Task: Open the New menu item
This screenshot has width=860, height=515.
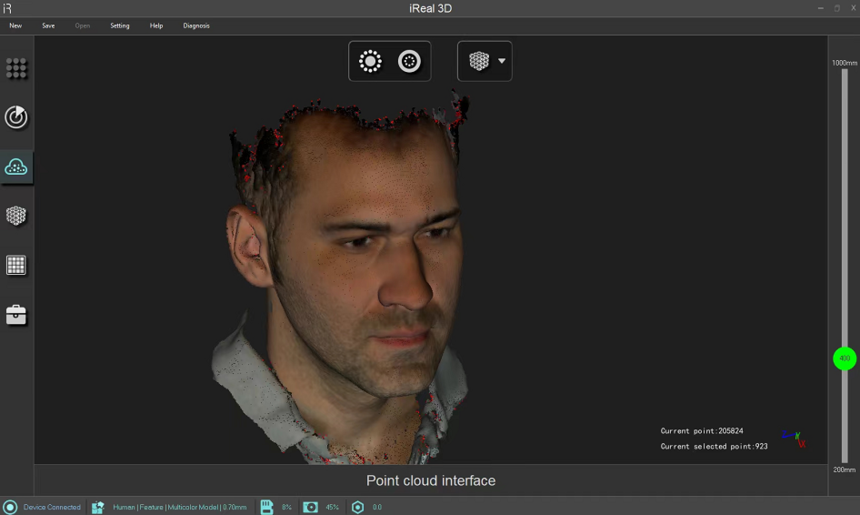Action: [15, 26]
